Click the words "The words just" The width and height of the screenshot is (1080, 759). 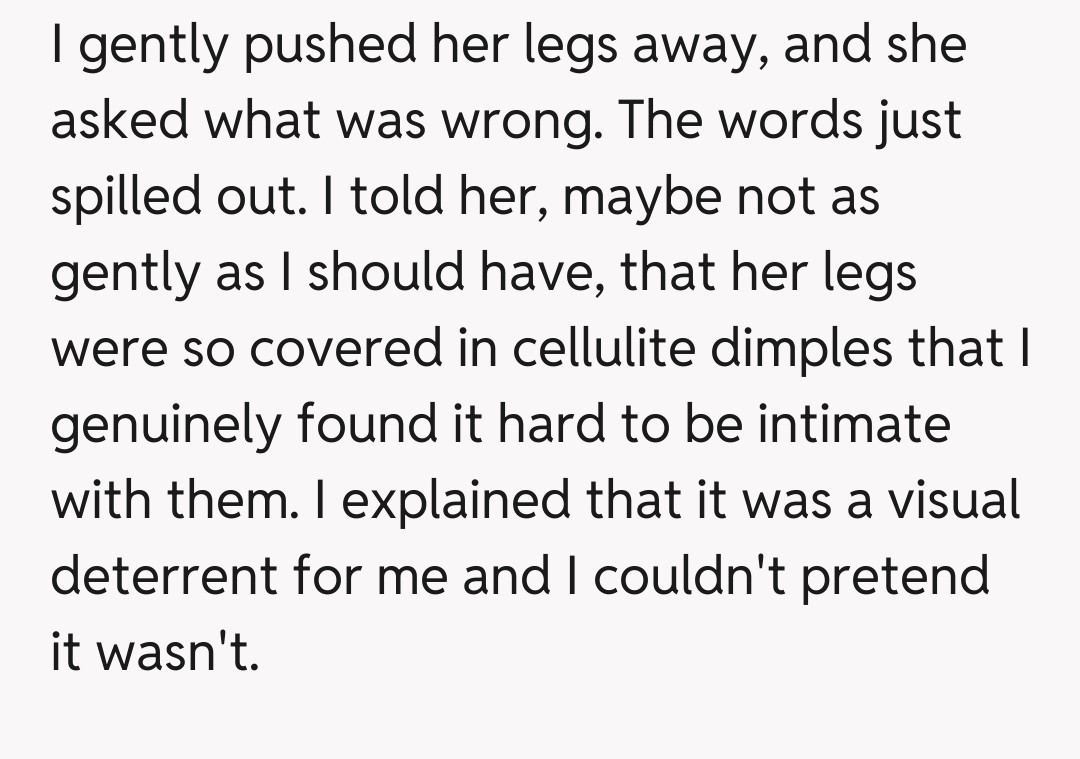click(791, 121)
